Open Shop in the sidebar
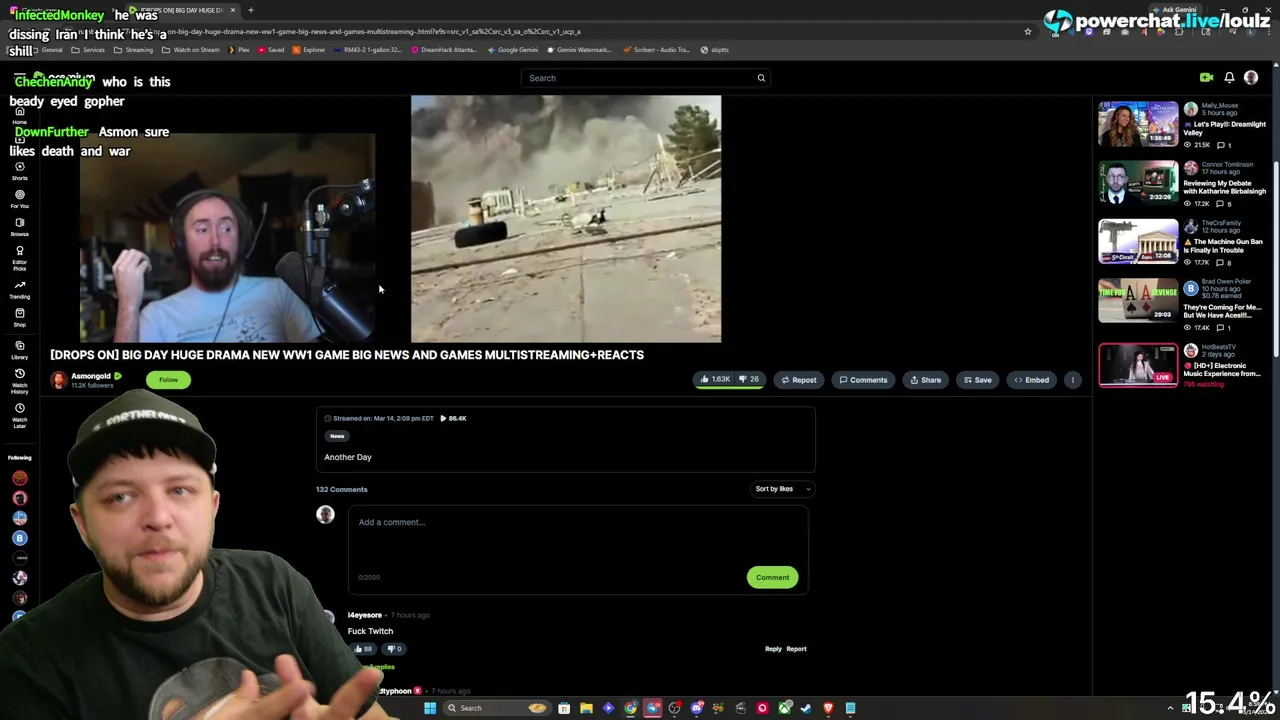 point(19,317)
